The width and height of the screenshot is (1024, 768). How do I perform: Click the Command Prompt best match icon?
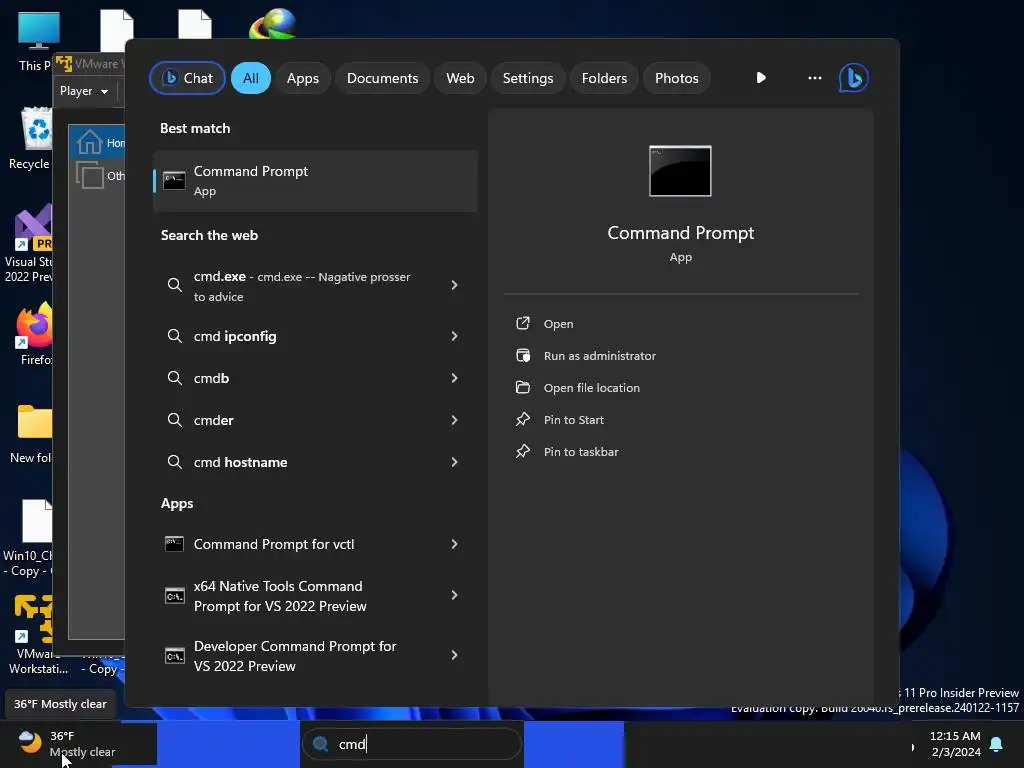[x=174, y=180]
